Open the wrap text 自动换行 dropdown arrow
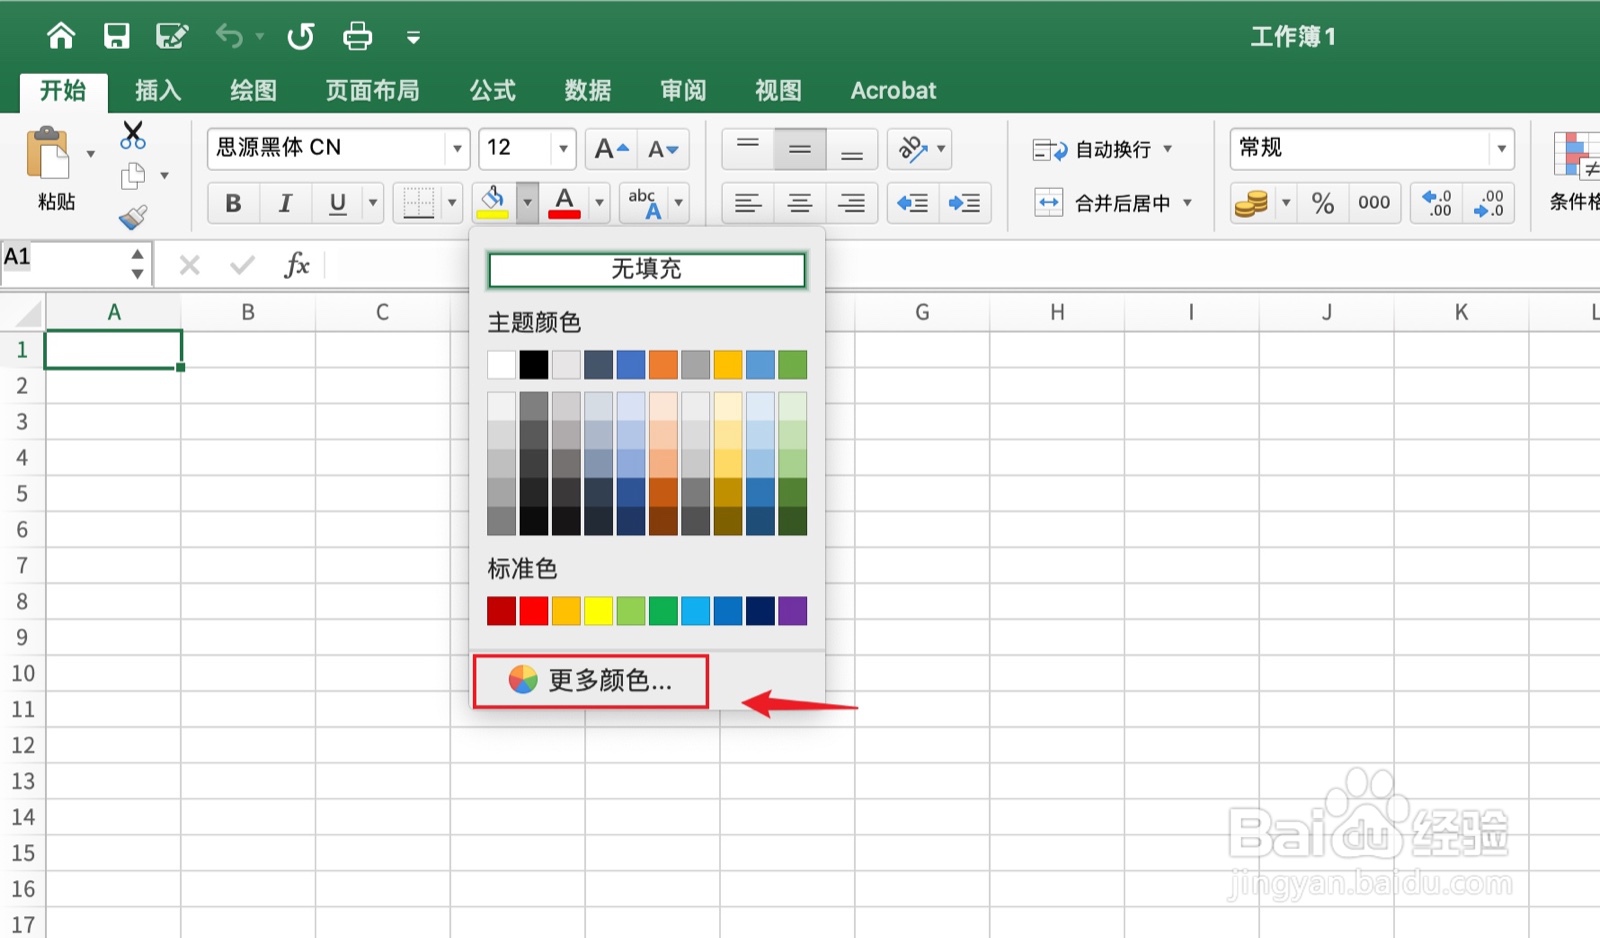 1167,149
